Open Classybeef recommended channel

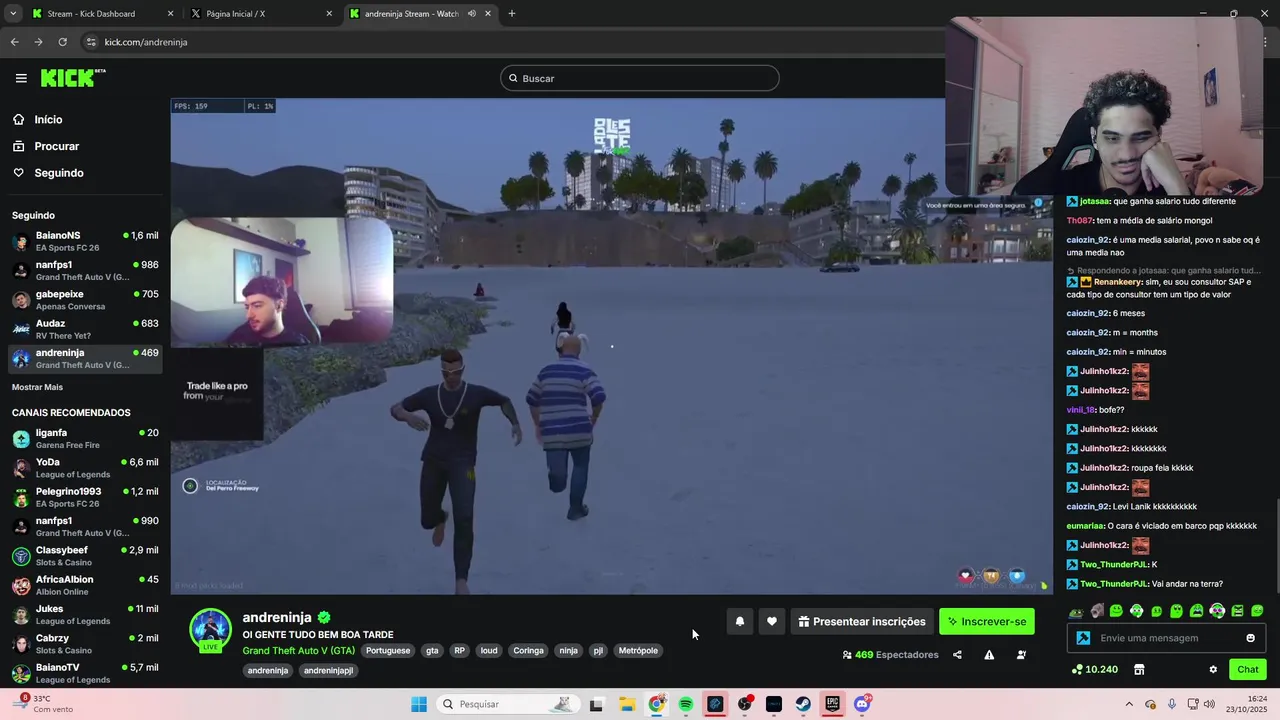point(85,556)
